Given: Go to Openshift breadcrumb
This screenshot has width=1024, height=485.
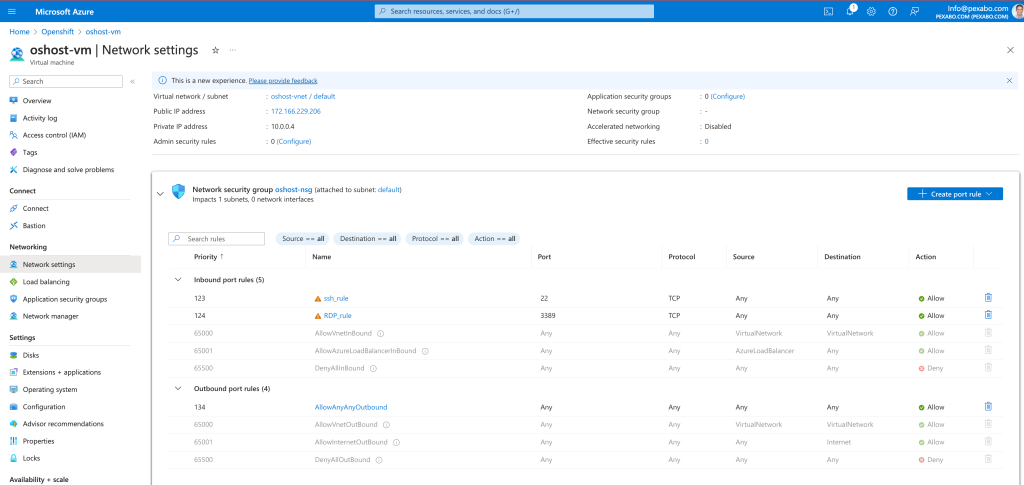Looking at the screenshot, I should click(x=57, y=31).
